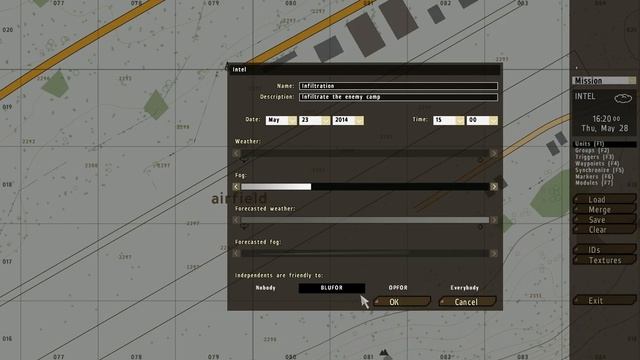Confirm the Intel dialog with OK
The height and width of the screenshot is (360, 640).
point(402,302)
